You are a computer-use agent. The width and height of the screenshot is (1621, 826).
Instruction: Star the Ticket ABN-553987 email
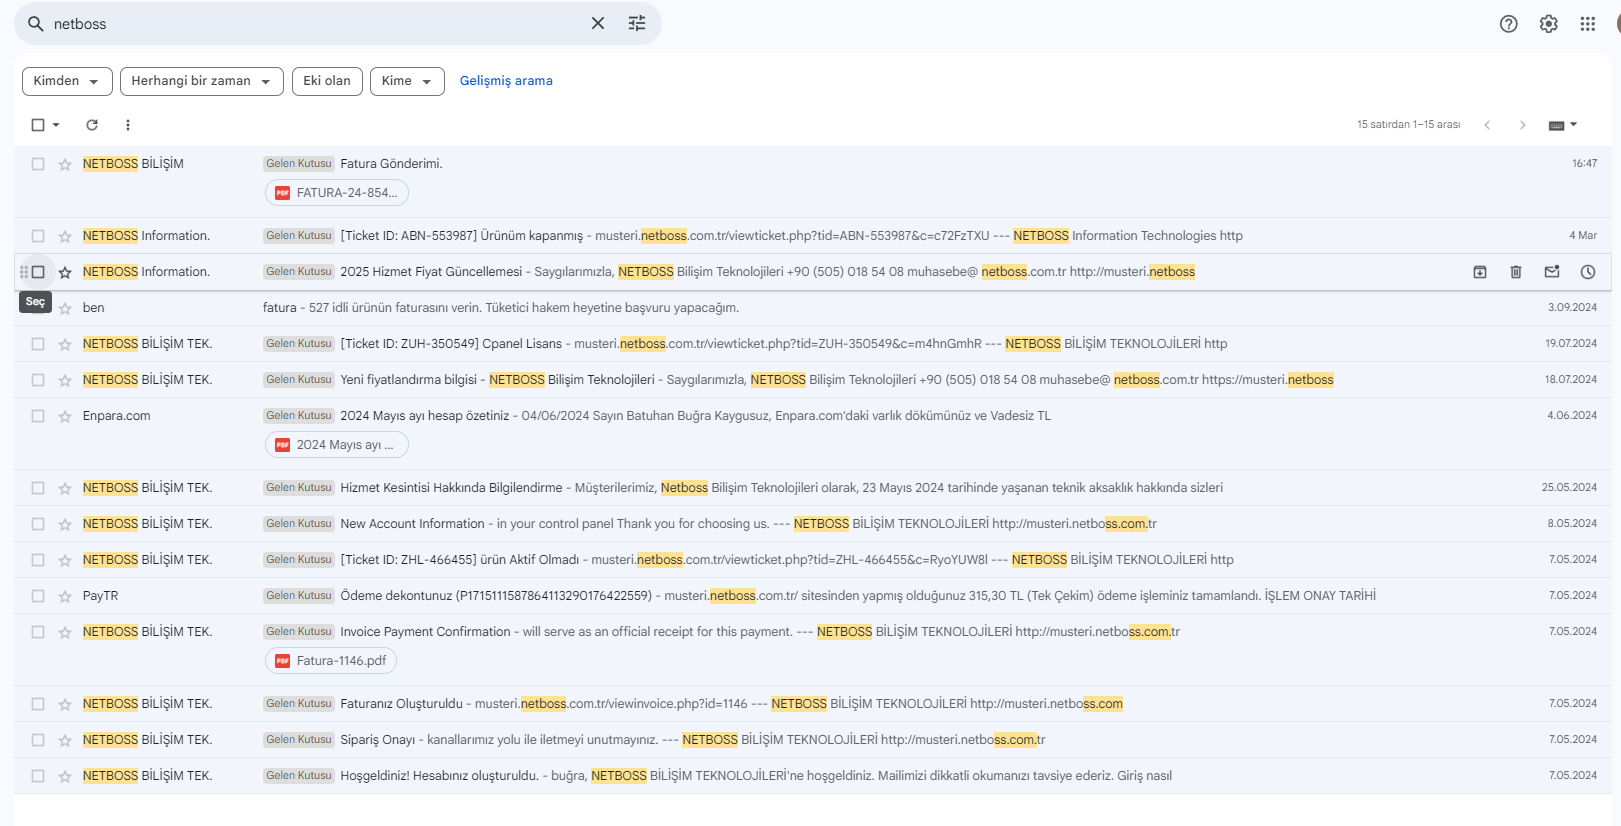tap(65, 236)
